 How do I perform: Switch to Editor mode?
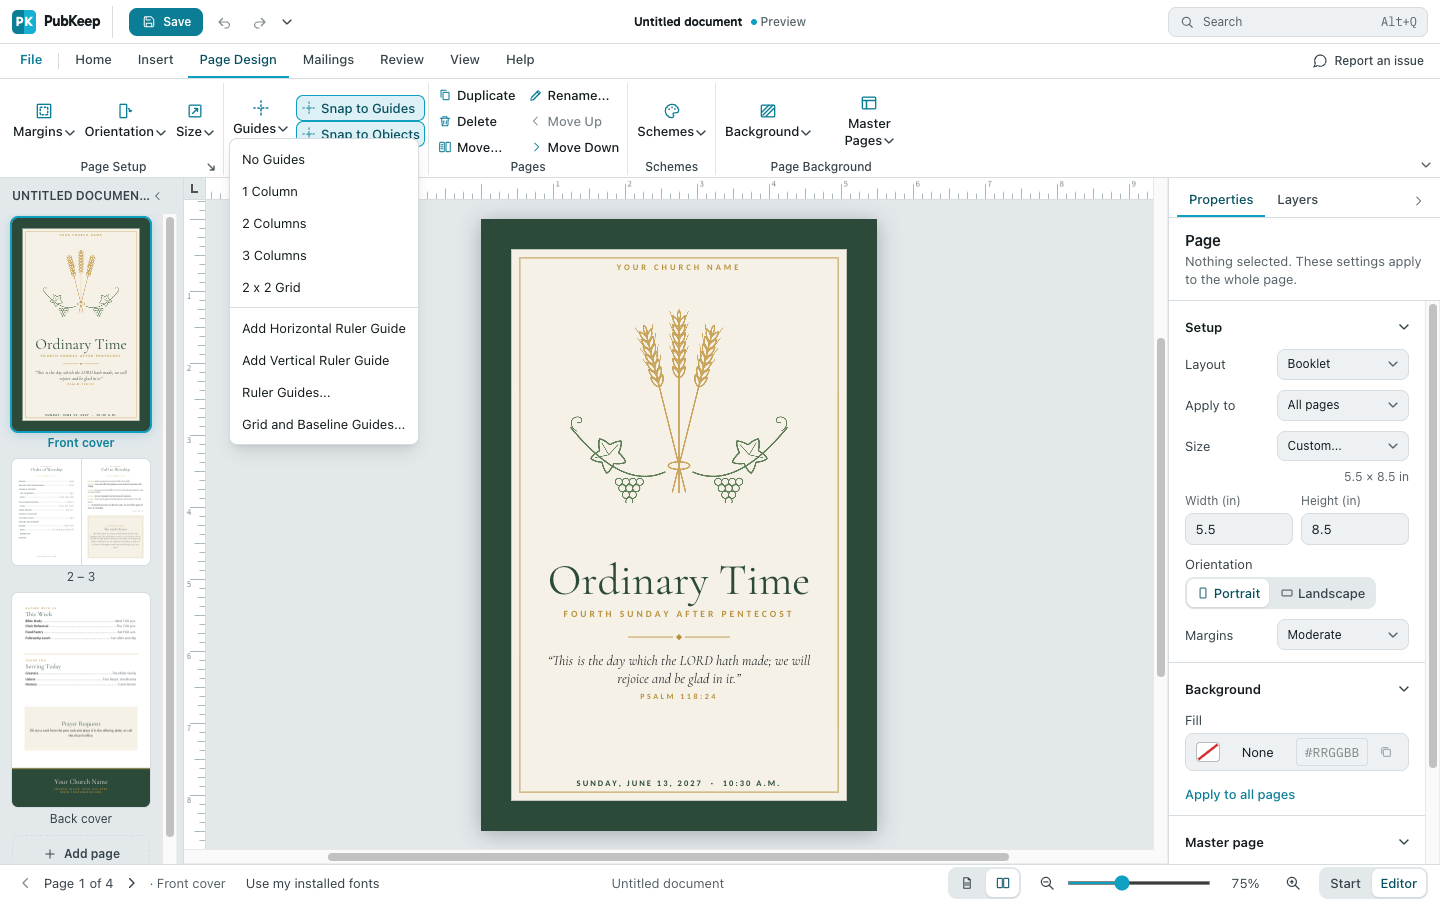click(x=1398, y=884)
